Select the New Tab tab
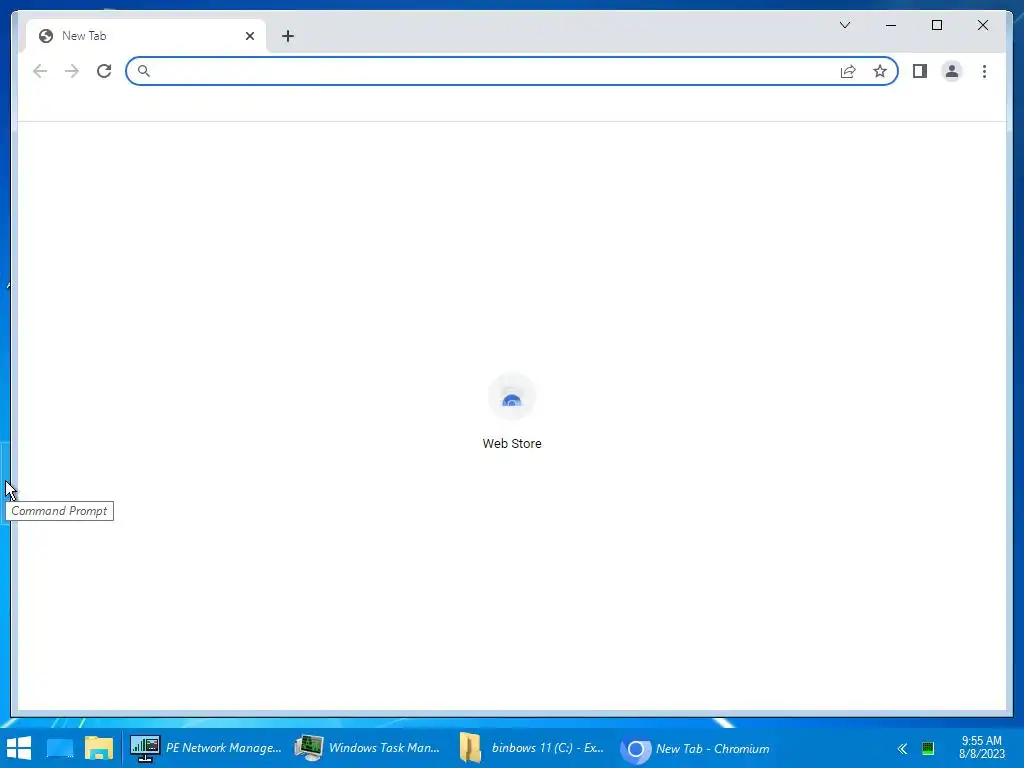 pos(145,36)
